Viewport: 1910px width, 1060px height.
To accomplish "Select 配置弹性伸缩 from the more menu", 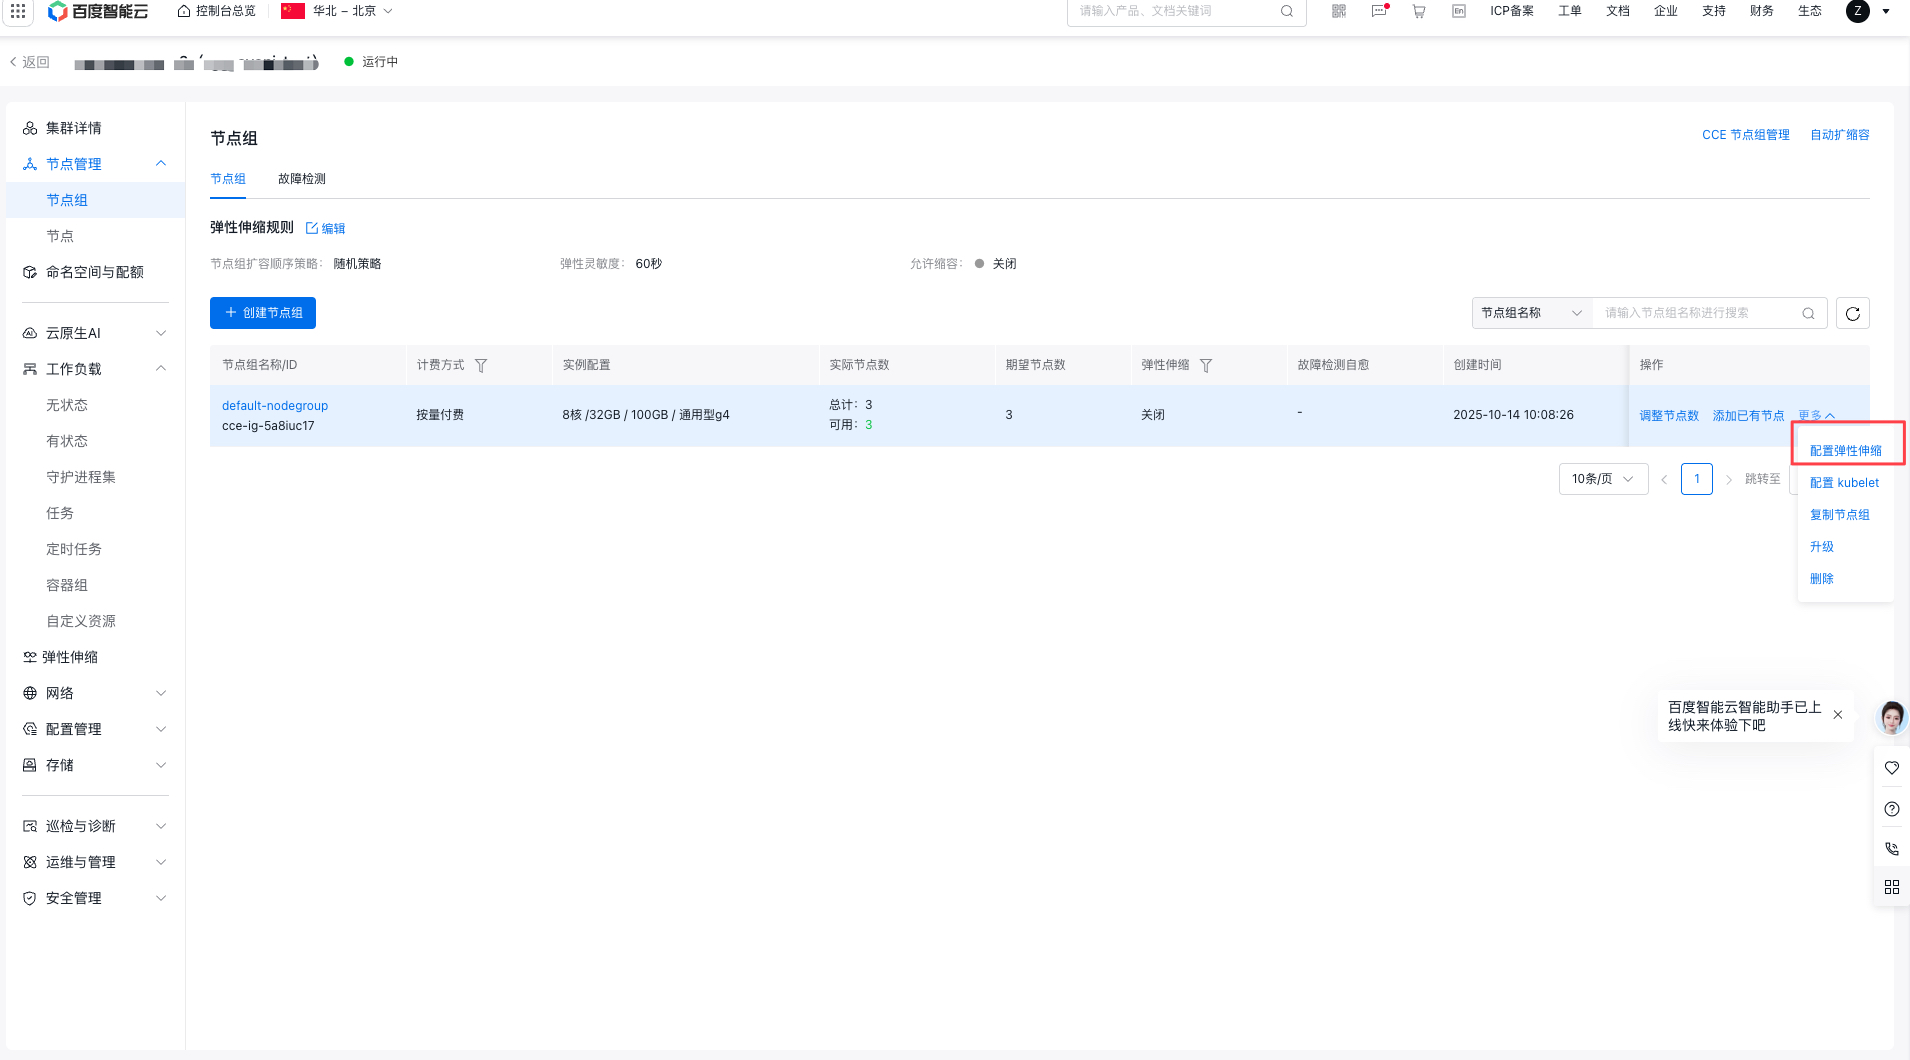I will (x=1845, y=451).
